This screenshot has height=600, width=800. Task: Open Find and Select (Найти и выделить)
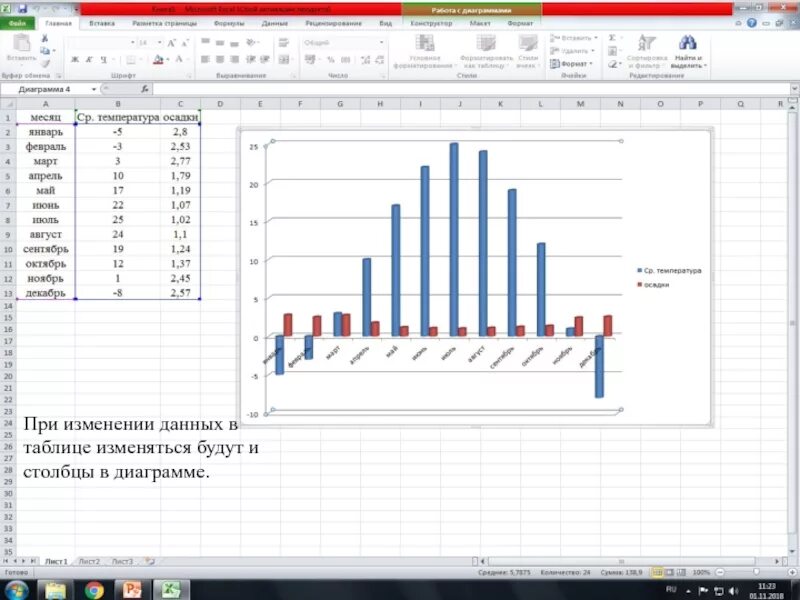(688, 52)
